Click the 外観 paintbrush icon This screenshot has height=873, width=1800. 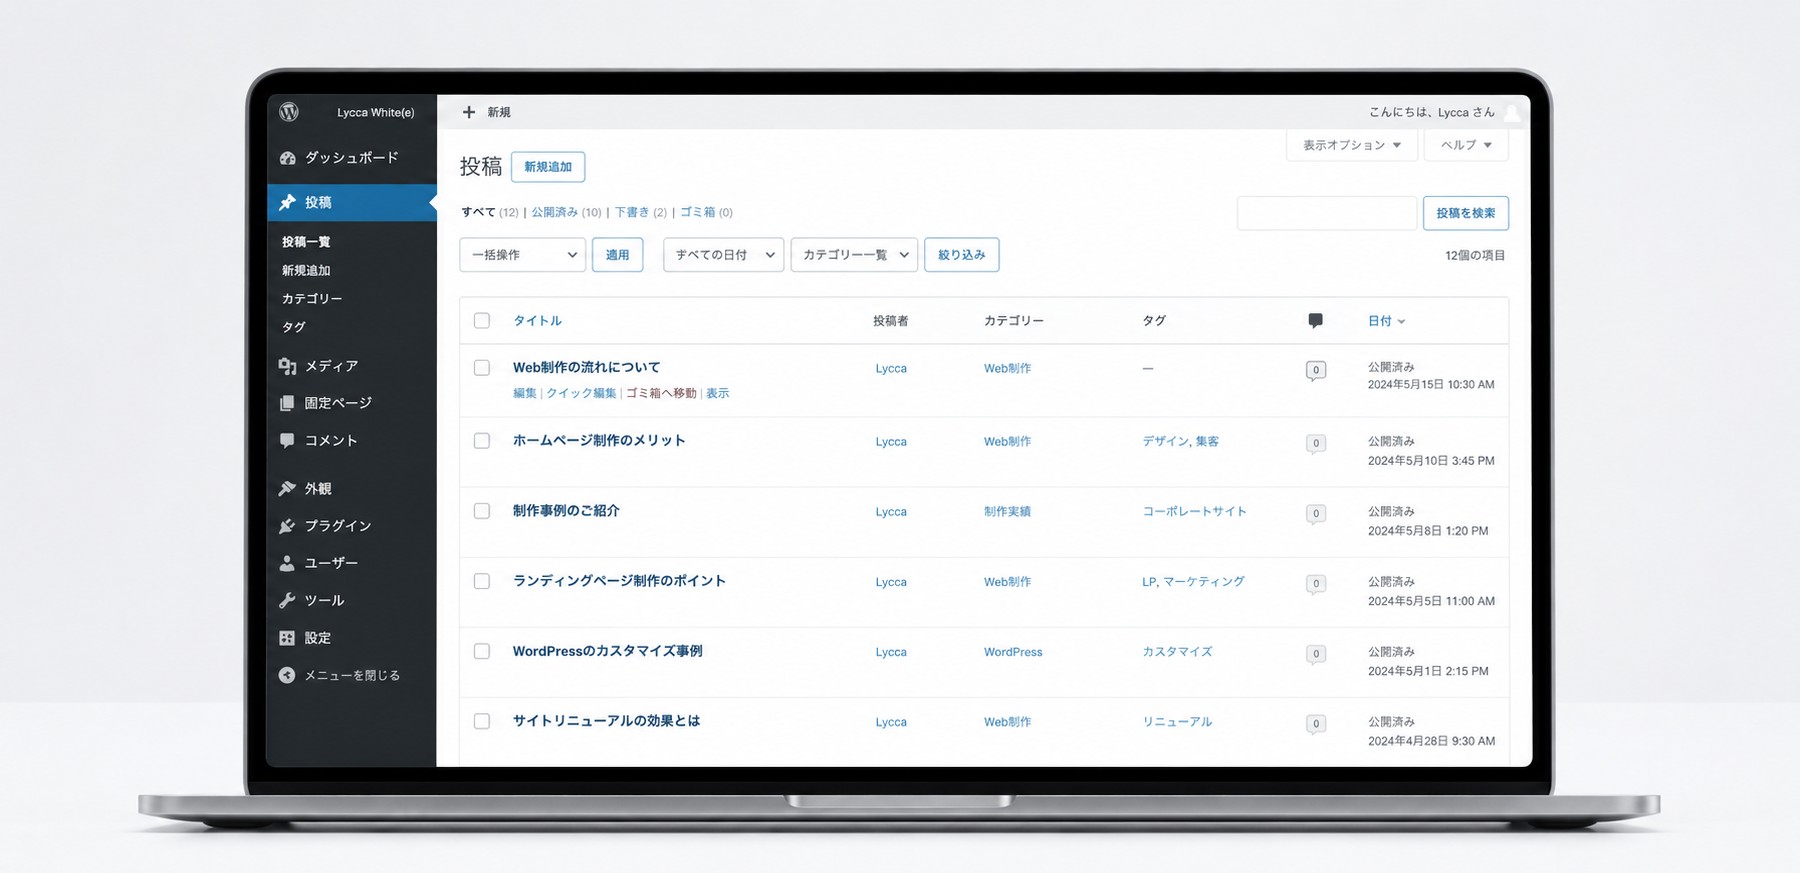(x=288, y=488)
